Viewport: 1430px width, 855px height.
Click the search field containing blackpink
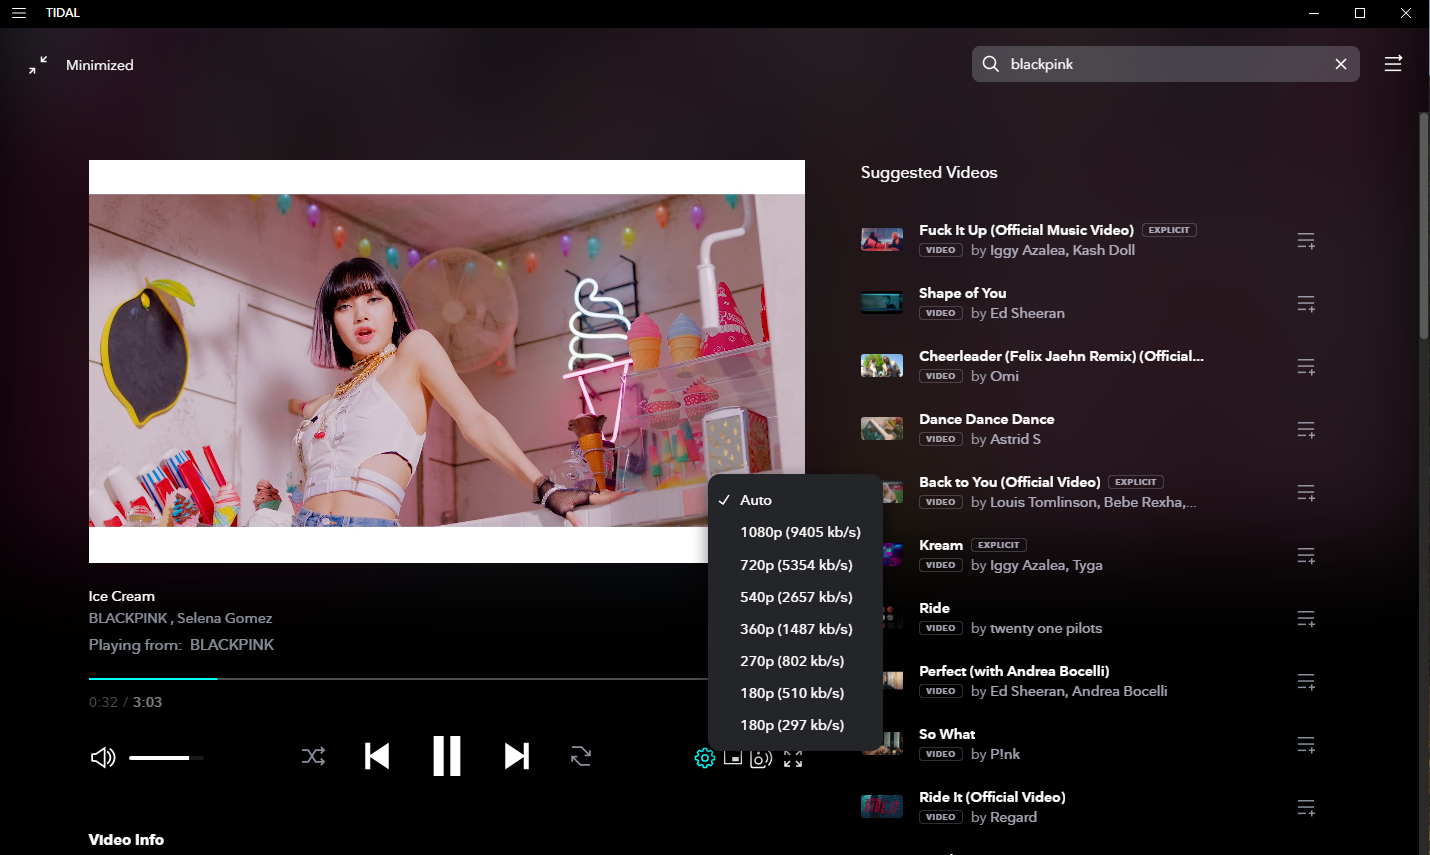click(1166, 64)
